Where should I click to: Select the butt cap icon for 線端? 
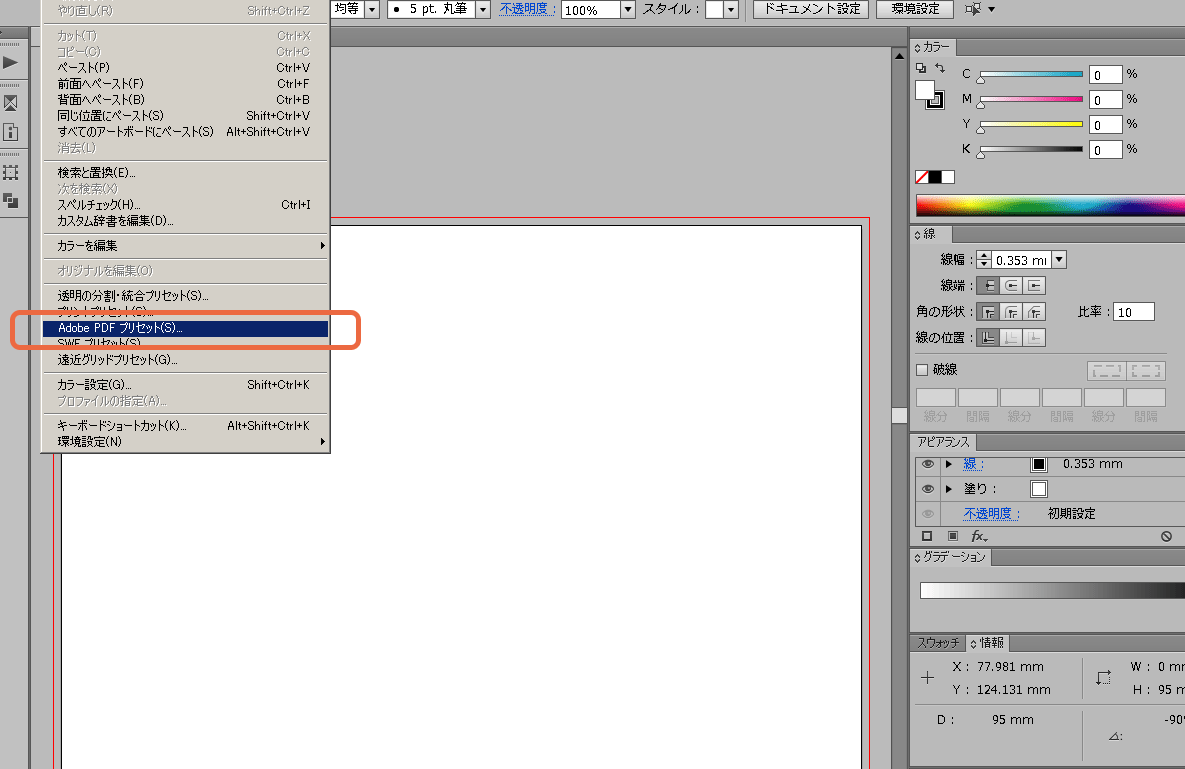[989, 286]
